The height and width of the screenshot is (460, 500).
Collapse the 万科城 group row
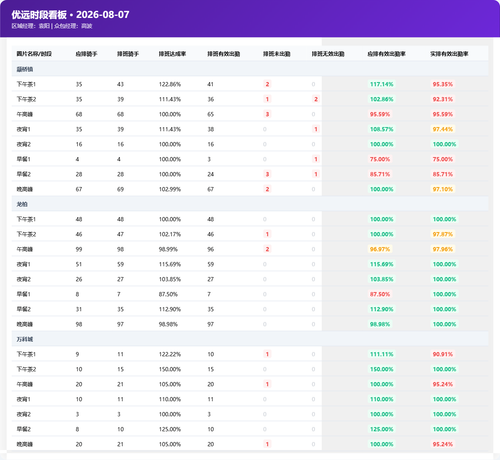pyautogui.click(x=250, y=339)
